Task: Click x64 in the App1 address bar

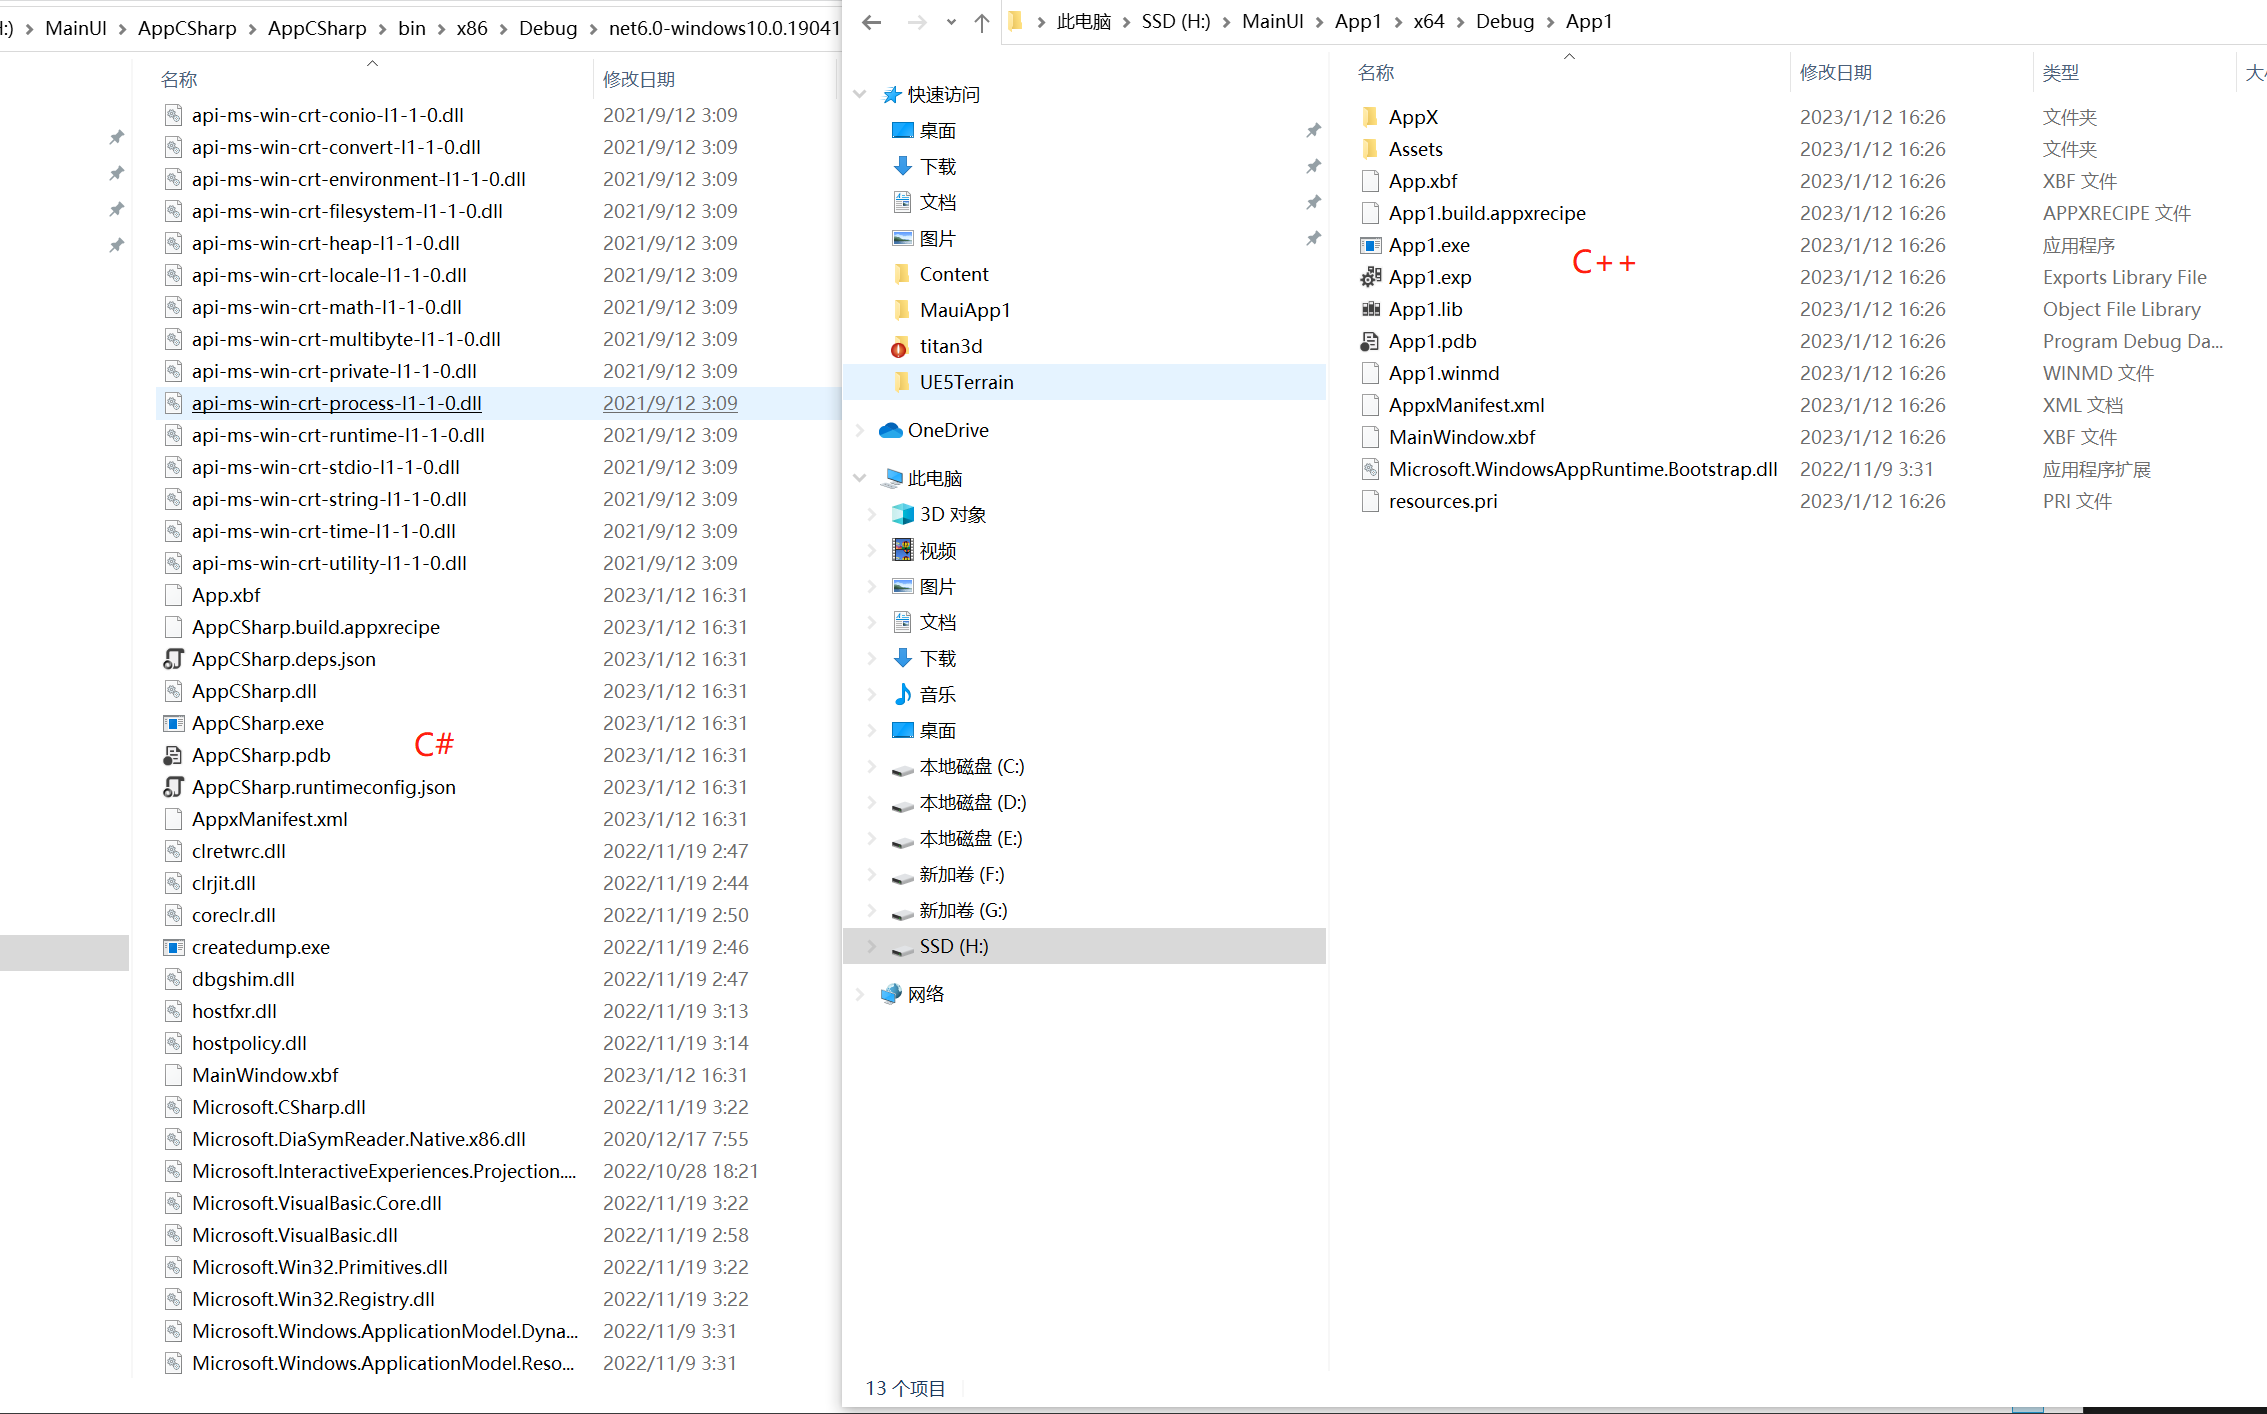Action: click(1429, 22)
